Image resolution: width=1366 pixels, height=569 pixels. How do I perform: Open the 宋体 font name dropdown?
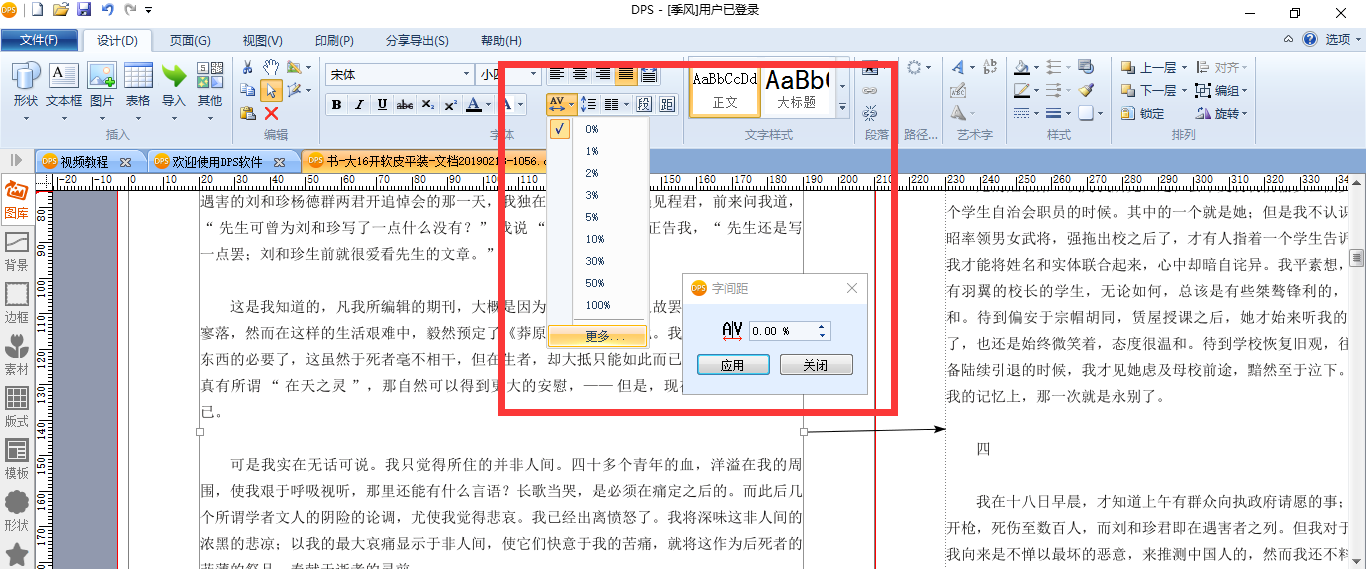pos(467,74)
